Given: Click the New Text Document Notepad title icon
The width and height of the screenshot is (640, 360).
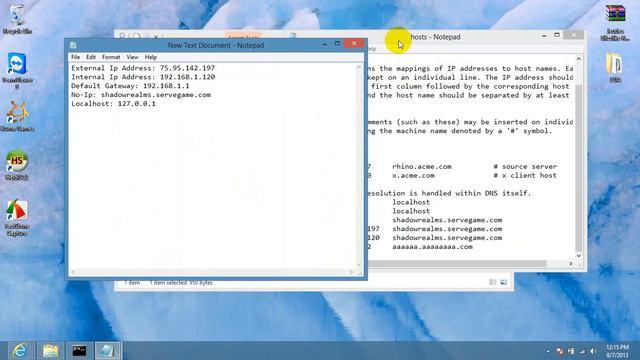Looking at the screenshot, I should point(73,45).
